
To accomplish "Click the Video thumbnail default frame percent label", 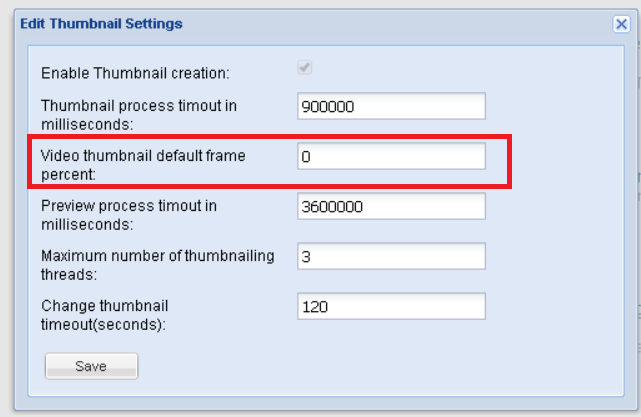I will (143, 165).
